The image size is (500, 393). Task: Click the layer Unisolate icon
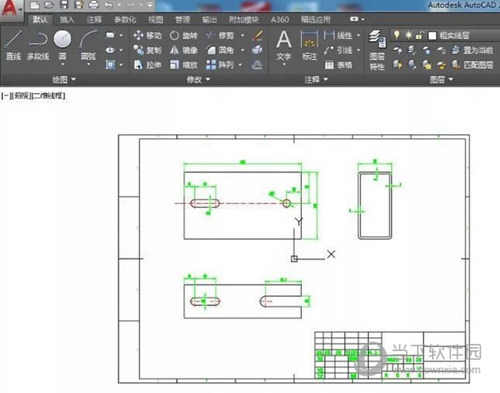point(412,65)
